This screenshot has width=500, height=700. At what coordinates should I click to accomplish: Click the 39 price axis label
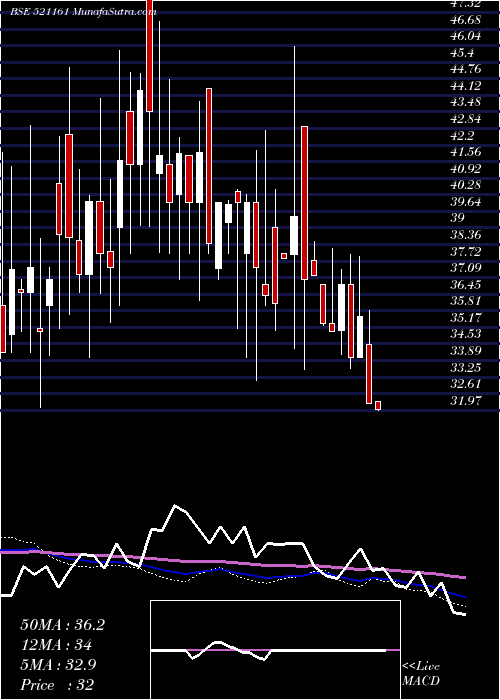[x=458, y=218]
